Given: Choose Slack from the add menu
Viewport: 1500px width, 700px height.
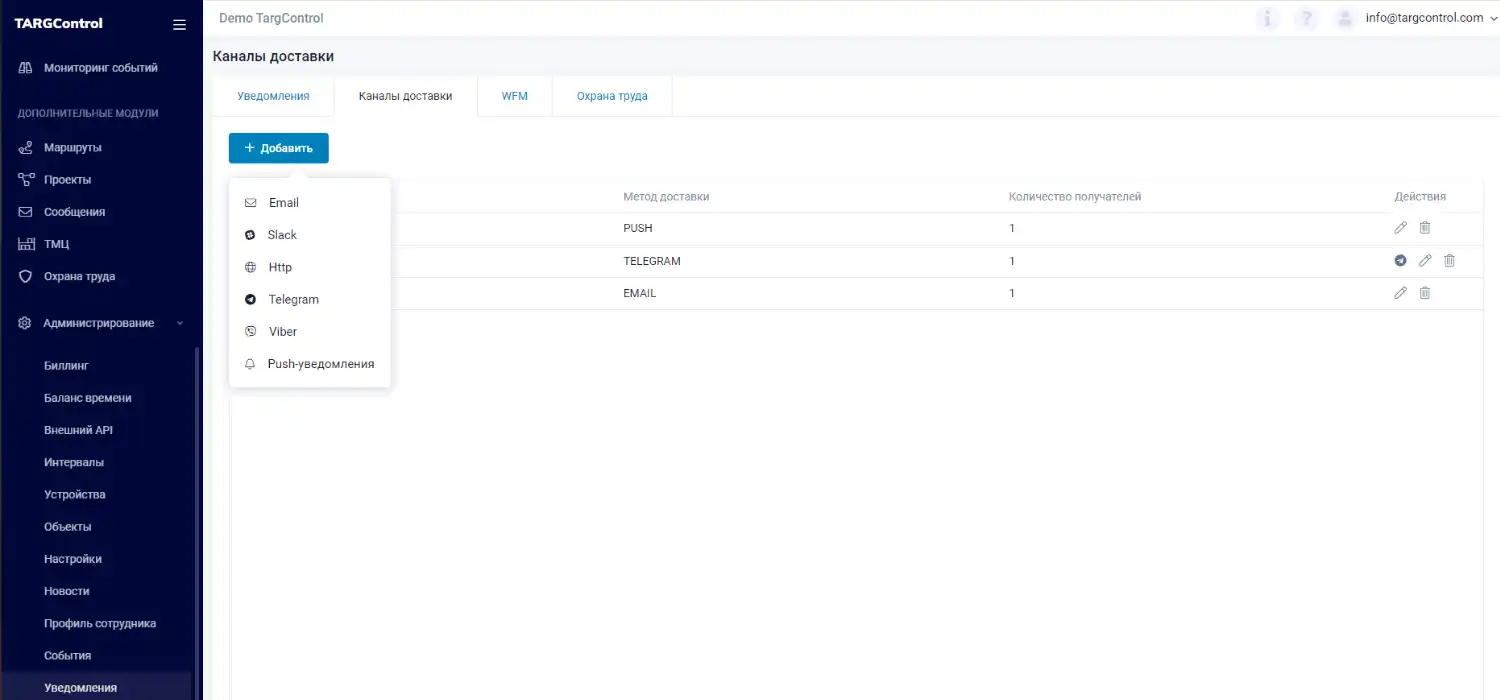Looking at the screenshot, I should (309, 235).
